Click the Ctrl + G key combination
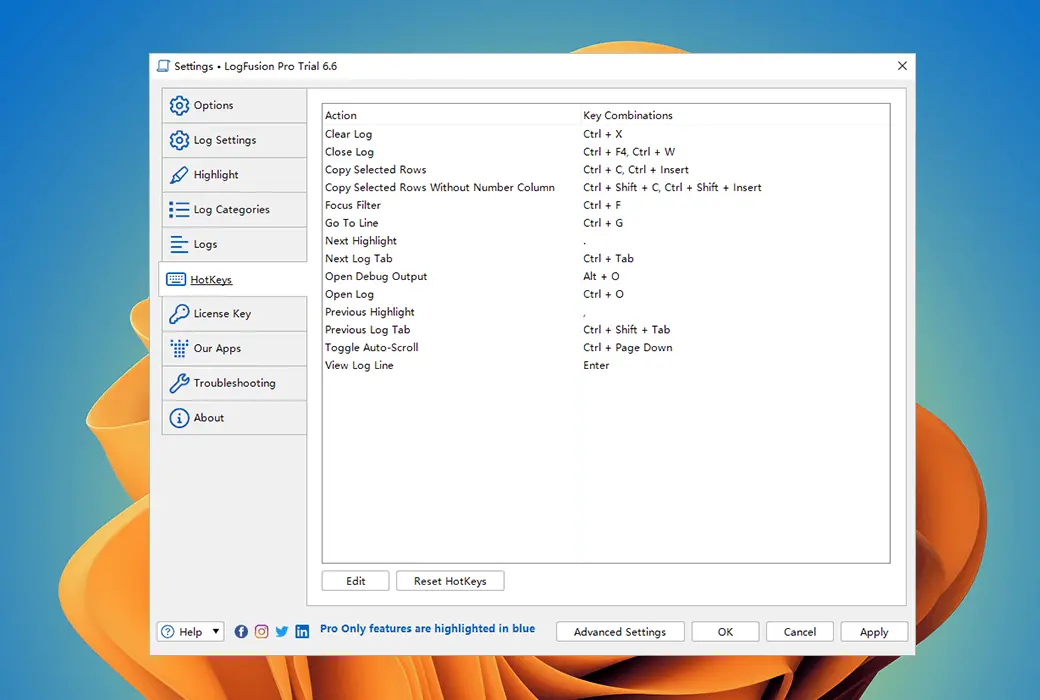Screen dimensions: 1040x700 [x=603, y=223]
